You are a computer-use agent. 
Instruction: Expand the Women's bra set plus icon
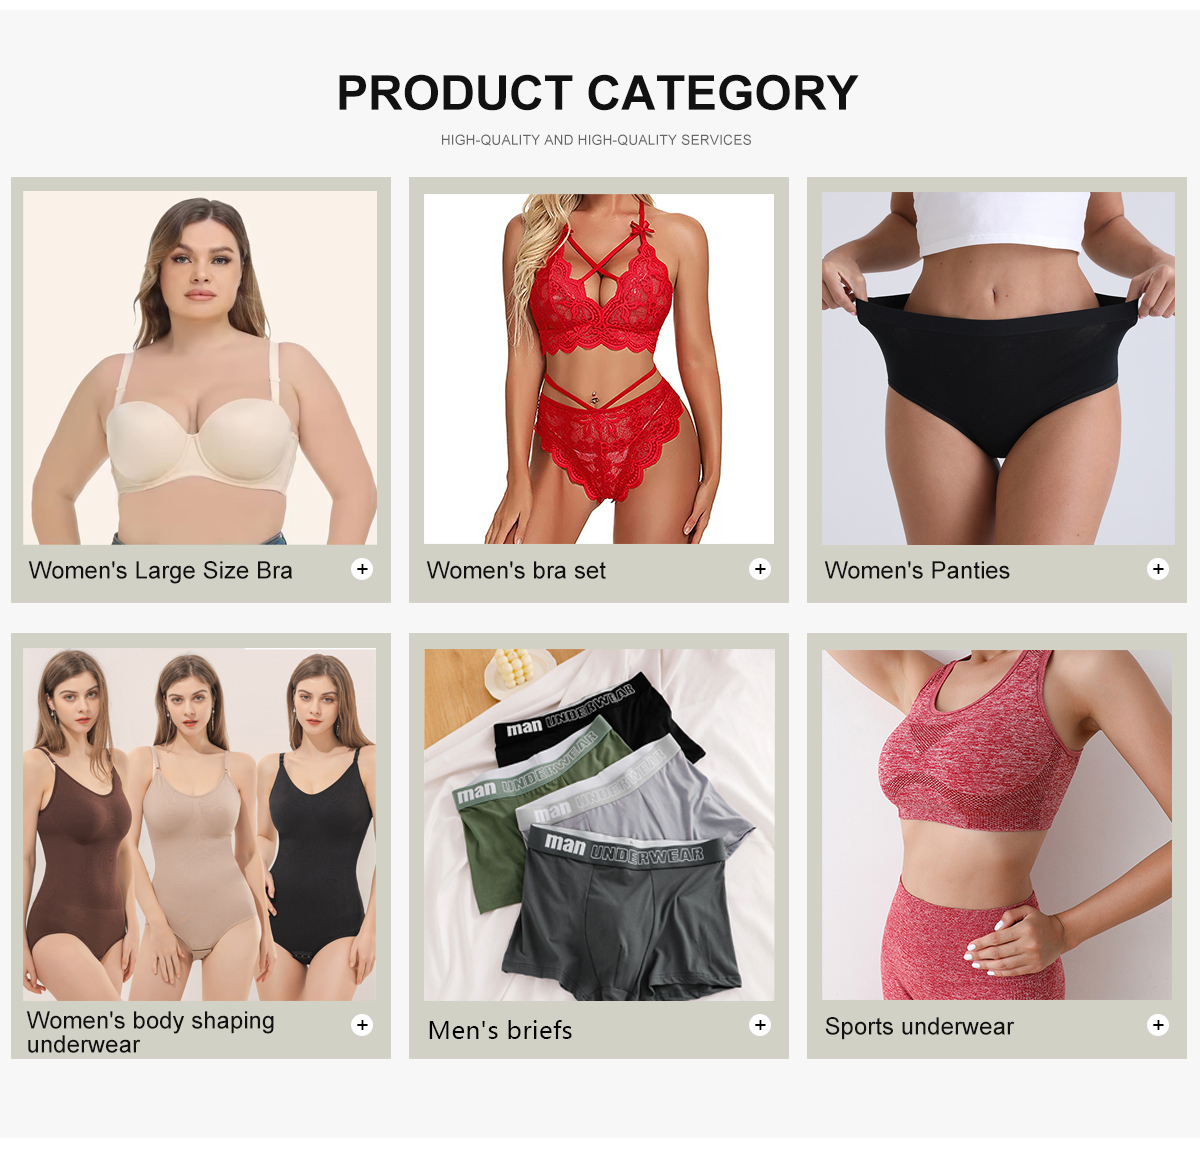click(x=760, y=569)
